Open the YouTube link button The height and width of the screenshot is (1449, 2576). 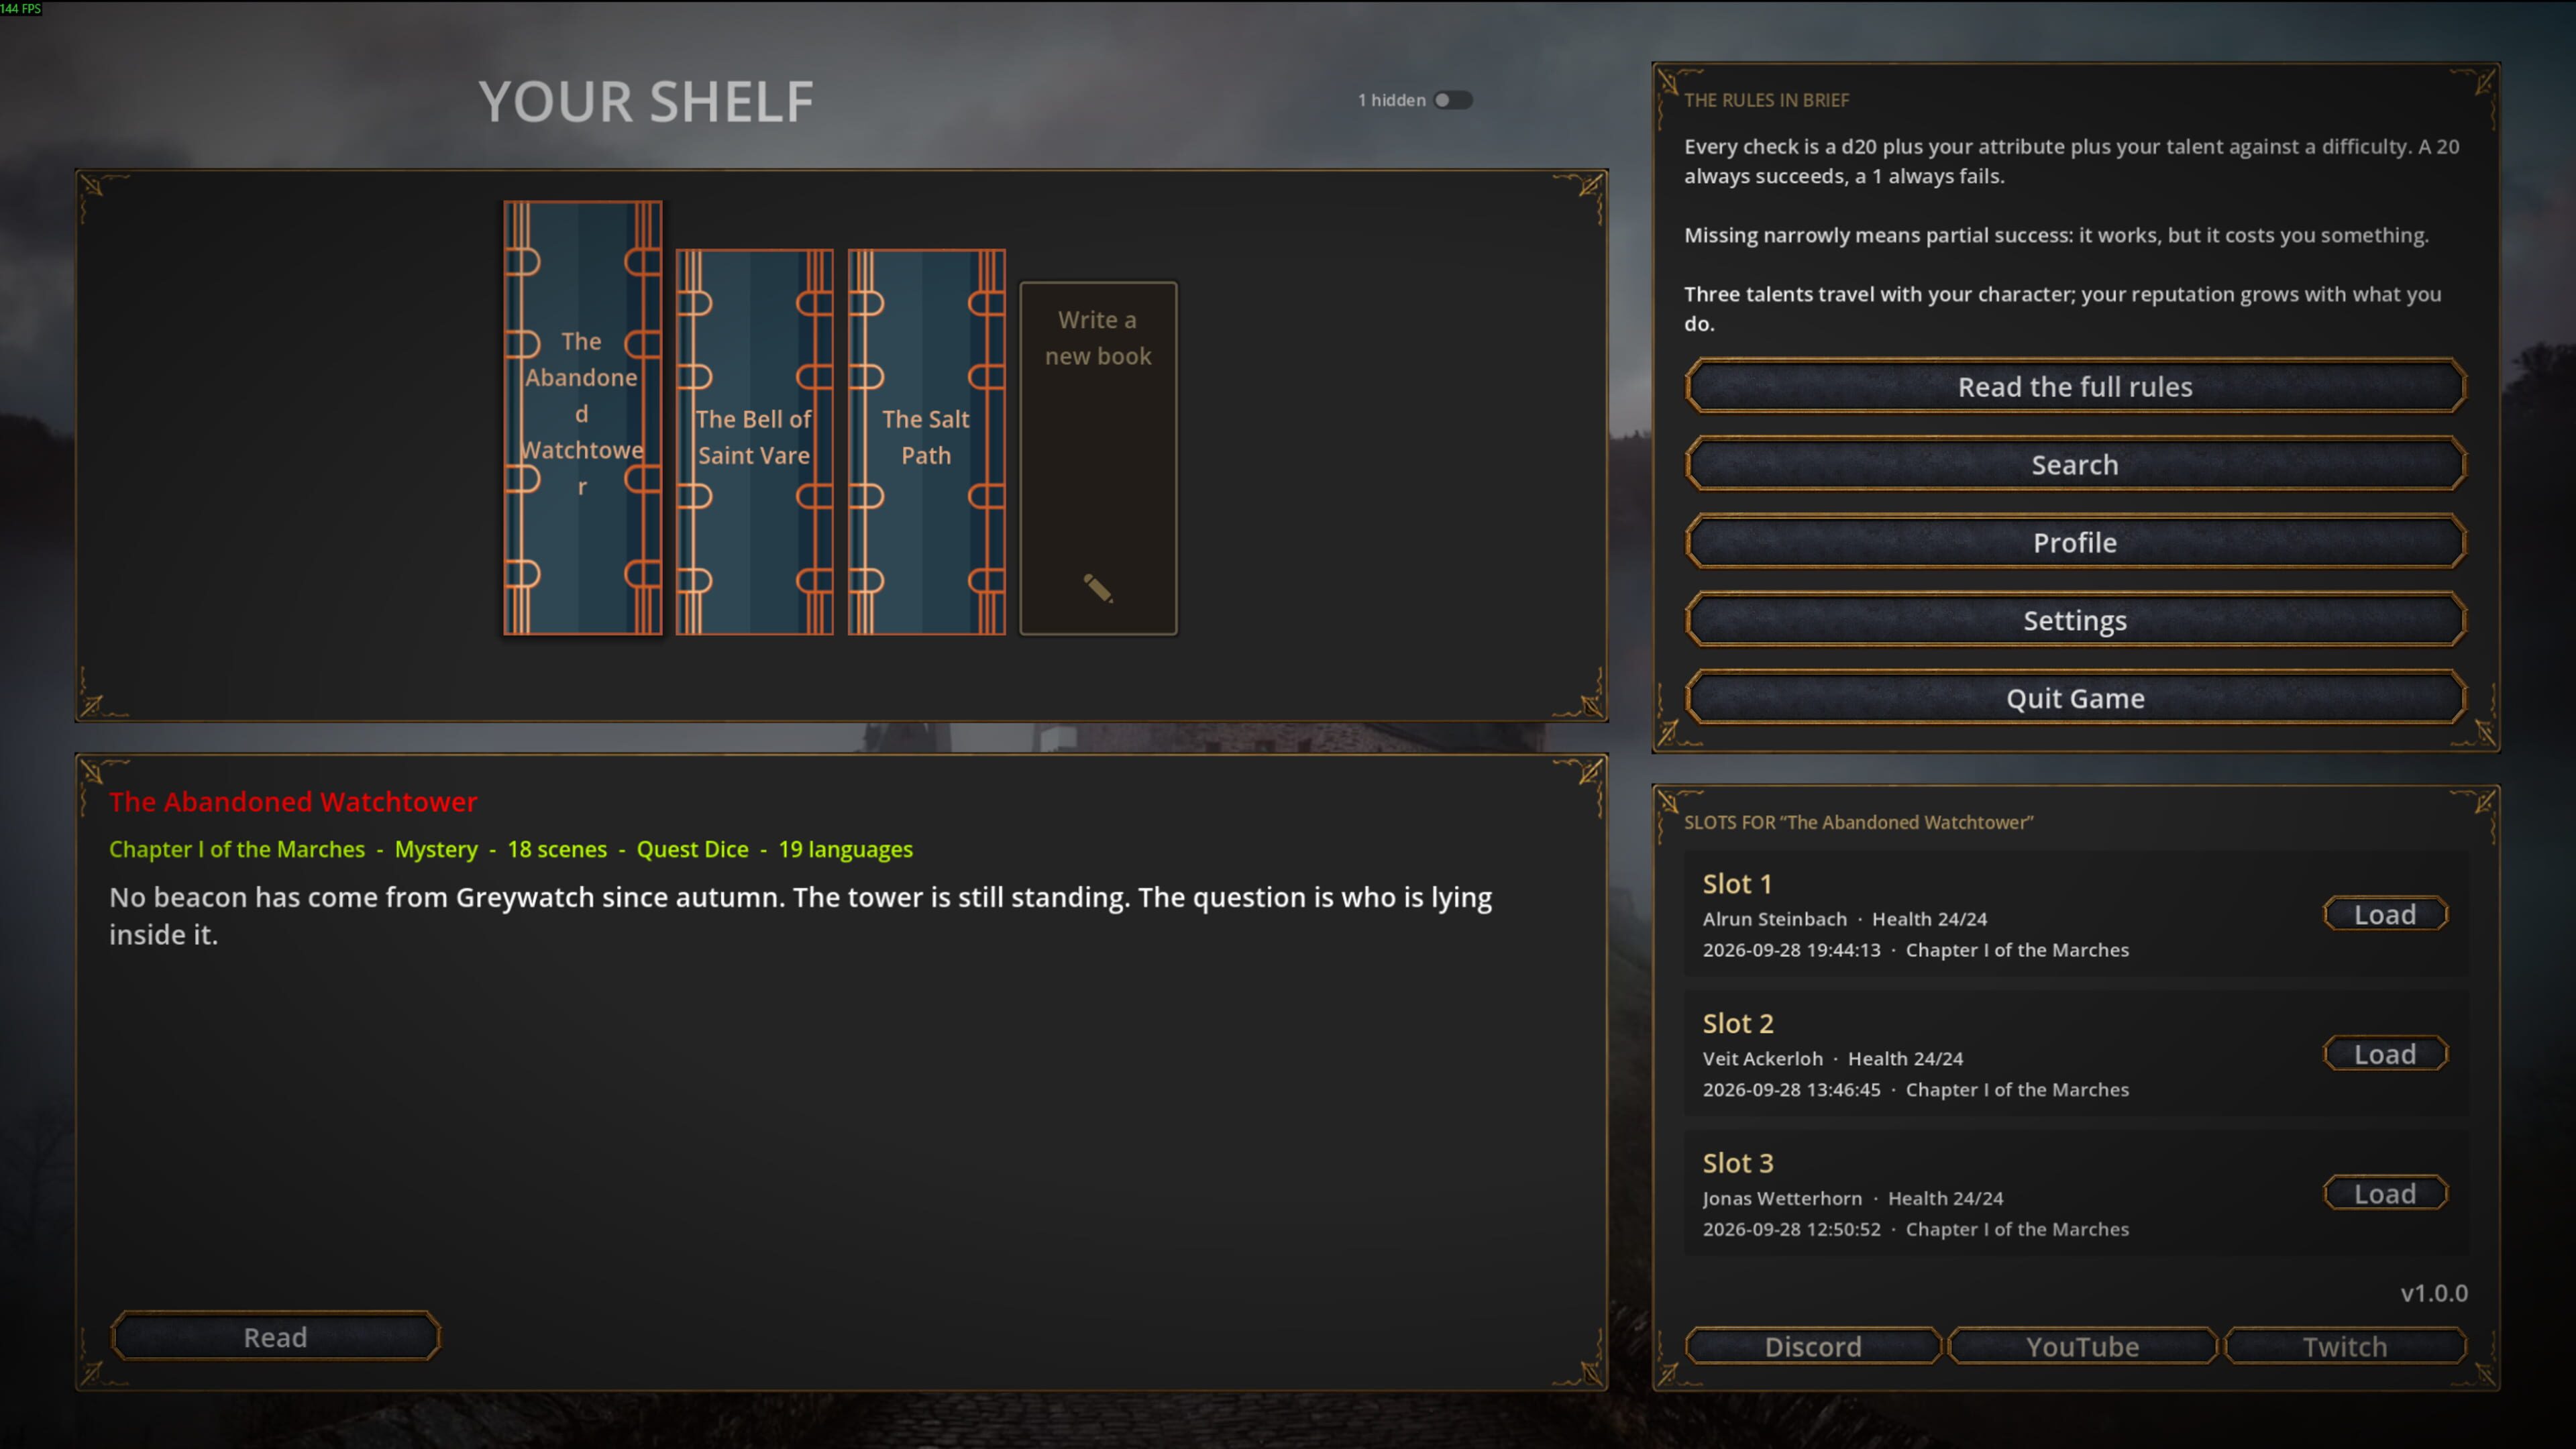[x=2083, y=1346]
